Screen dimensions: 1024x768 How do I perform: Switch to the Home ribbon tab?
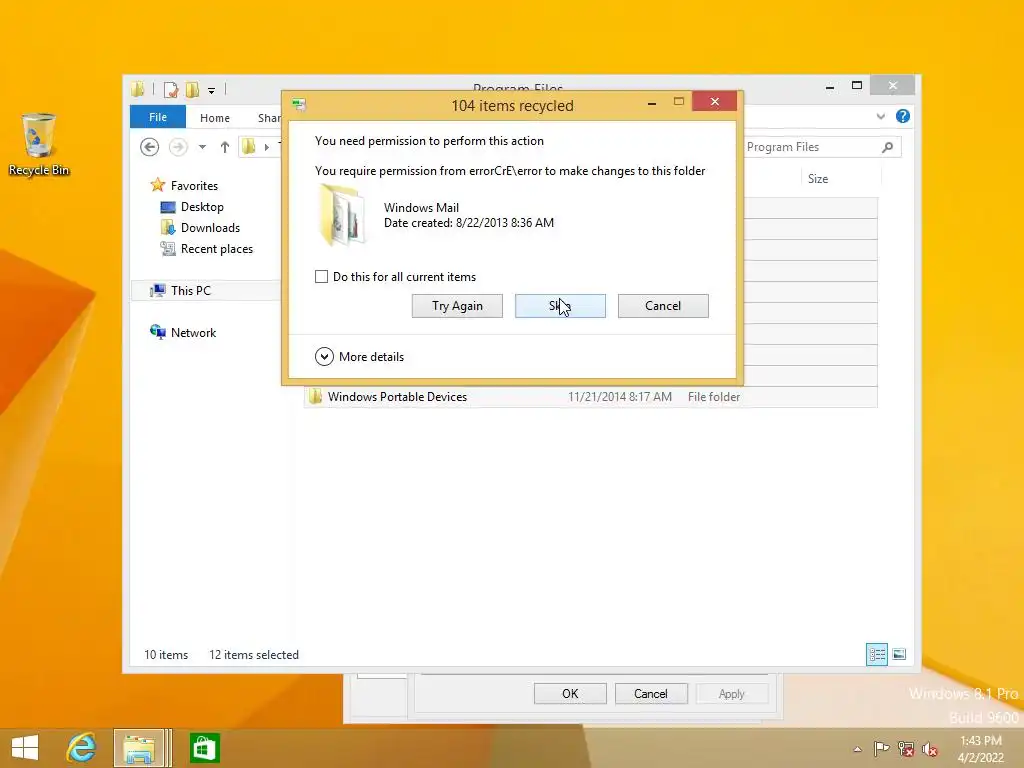click(x=214, y=118)
